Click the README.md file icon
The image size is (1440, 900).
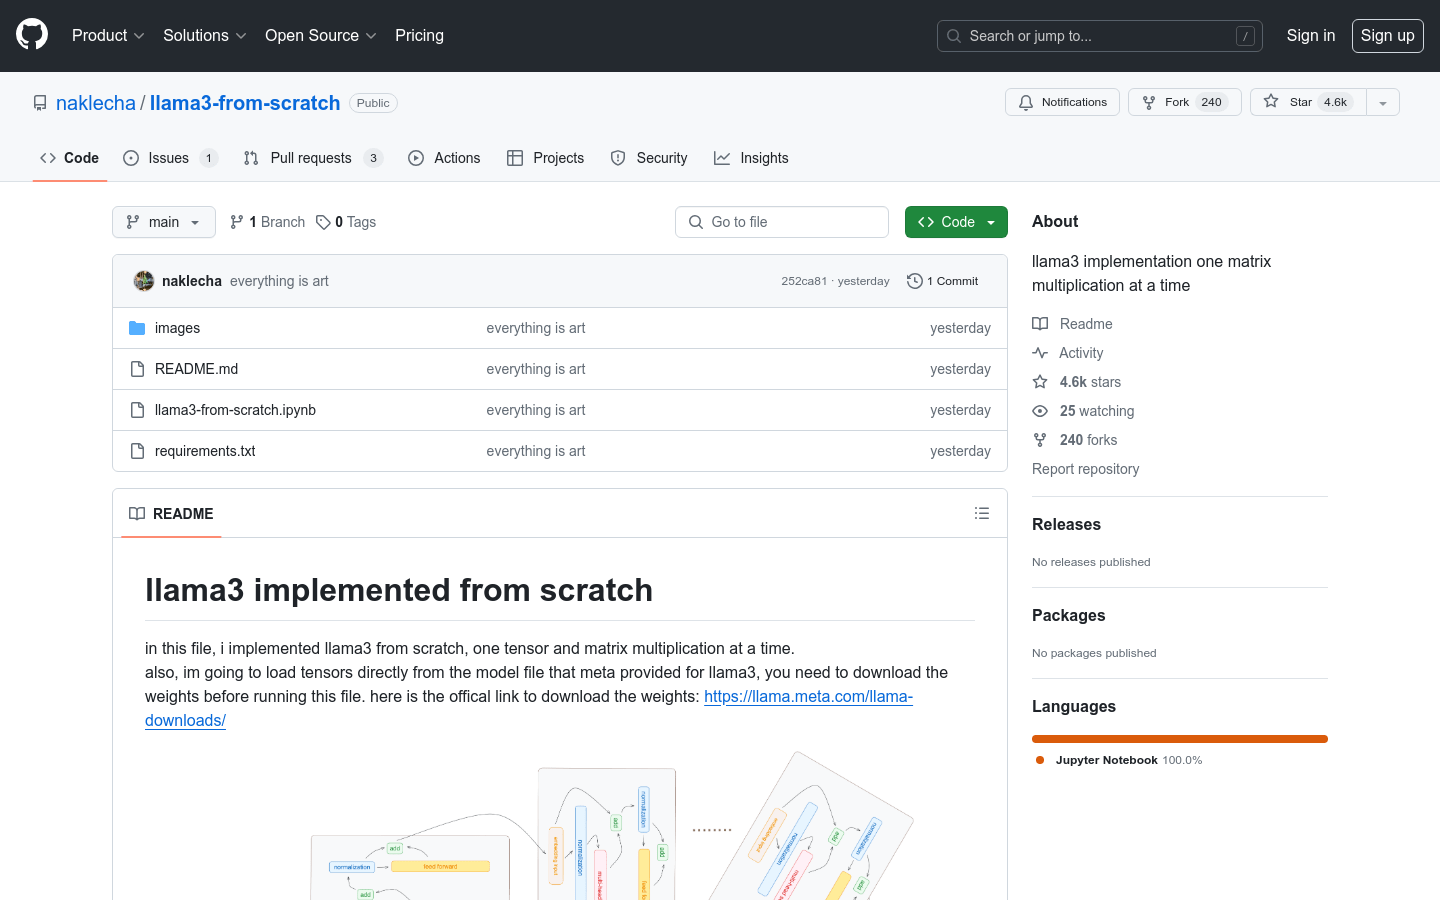[x=137, y=369]
